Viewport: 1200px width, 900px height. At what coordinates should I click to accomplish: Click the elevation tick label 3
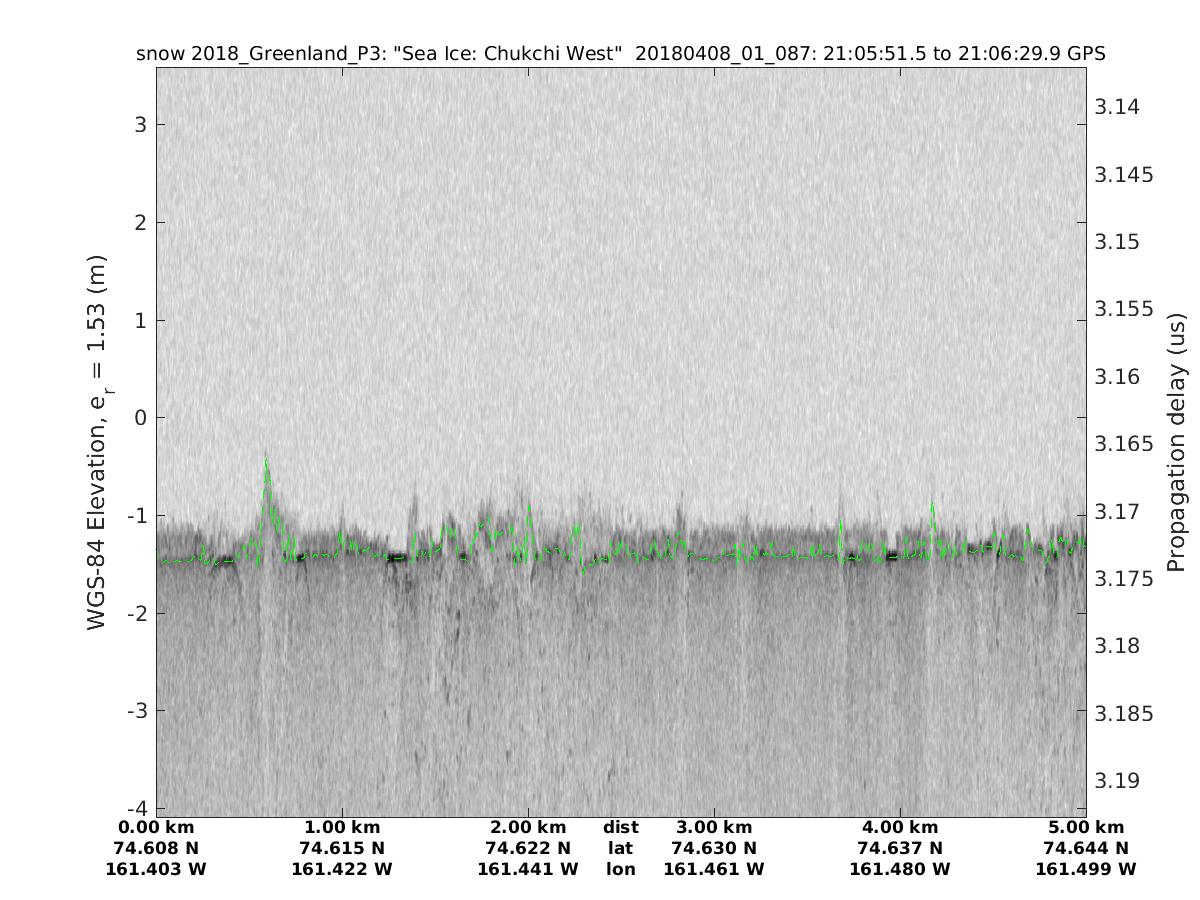point(142,125)
